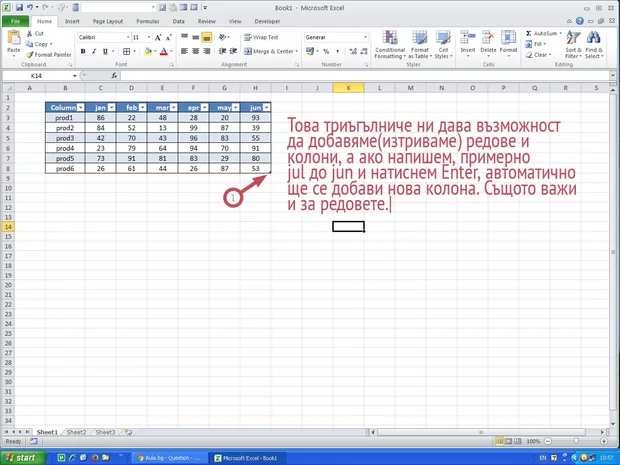Toggle Underline formatting
The width and height of the screenshot is (620, 465).
[x=105, y=51]
